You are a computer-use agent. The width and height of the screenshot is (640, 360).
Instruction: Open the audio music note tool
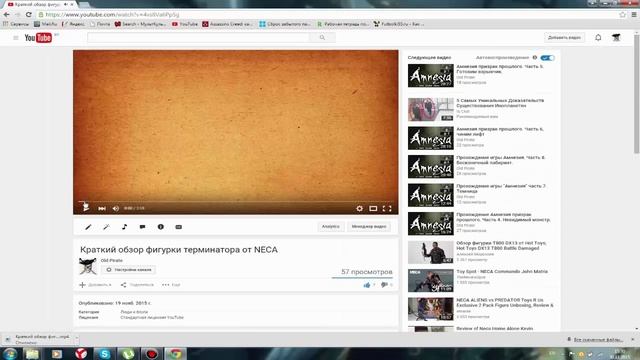point(124,227)
